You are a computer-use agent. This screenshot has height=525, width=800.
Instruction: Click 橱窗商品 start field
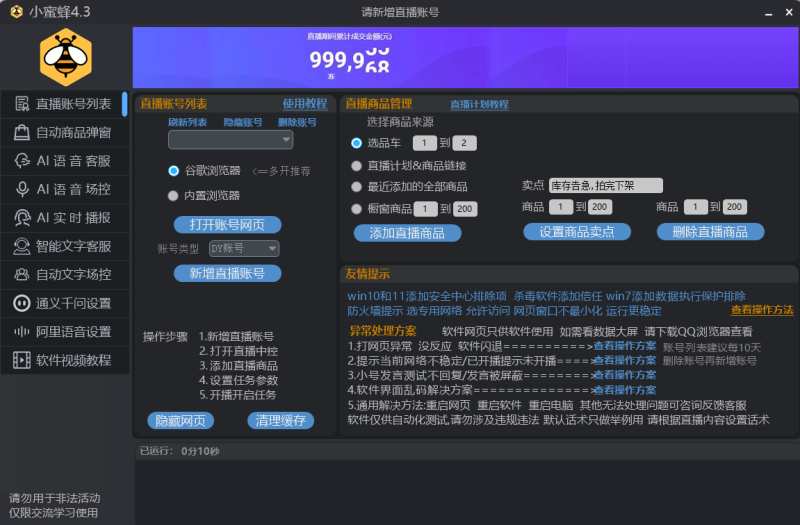coord(426,209)
